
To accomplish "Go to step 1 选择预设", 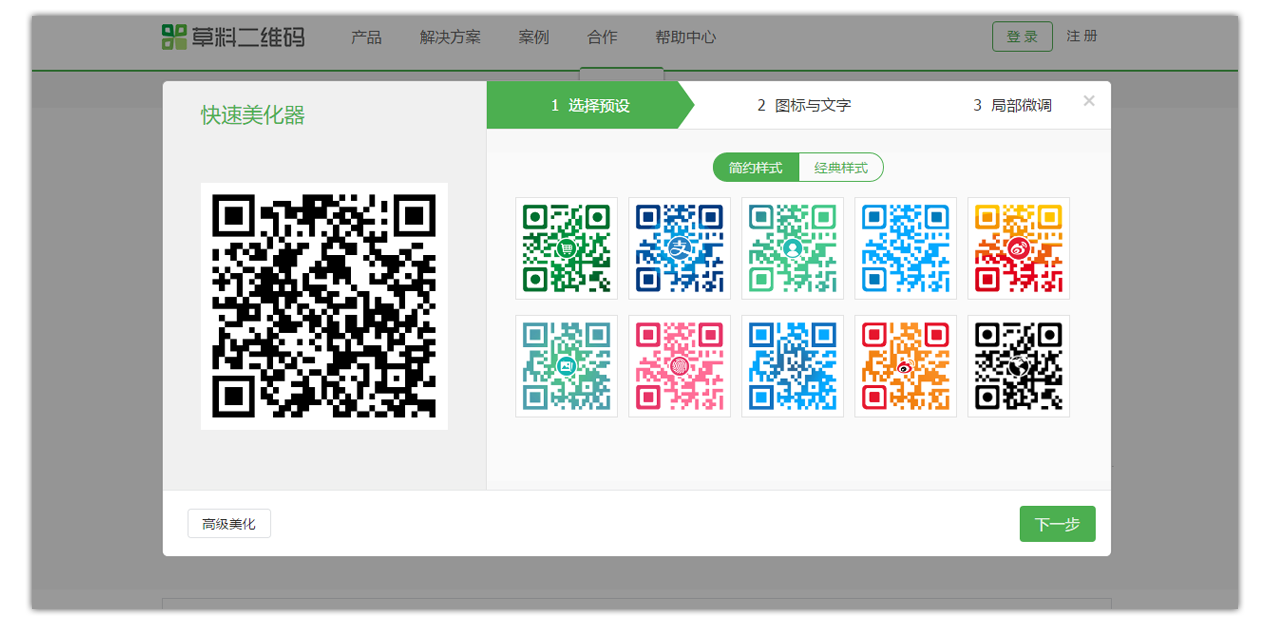I will 590,105.
